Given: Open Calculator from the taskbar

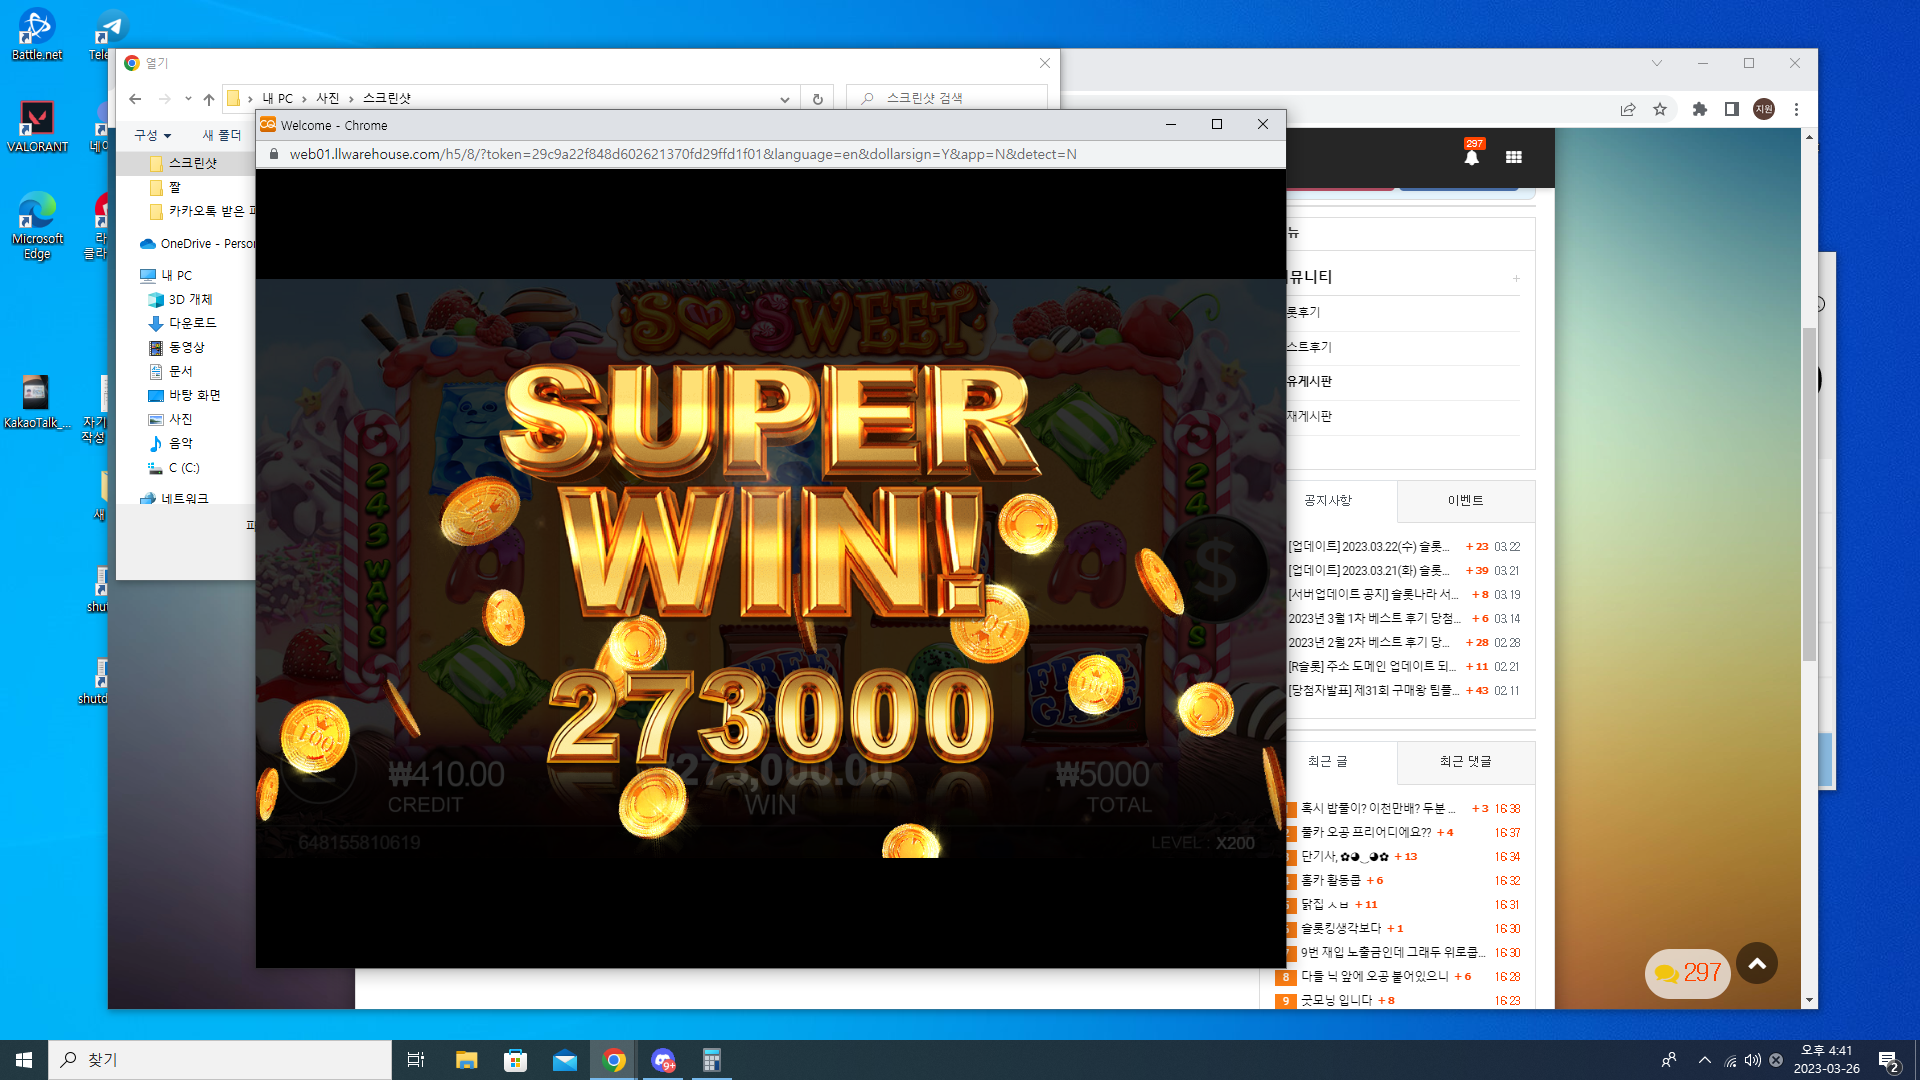Looking at the screenshot, I should tap(711, 1060).
